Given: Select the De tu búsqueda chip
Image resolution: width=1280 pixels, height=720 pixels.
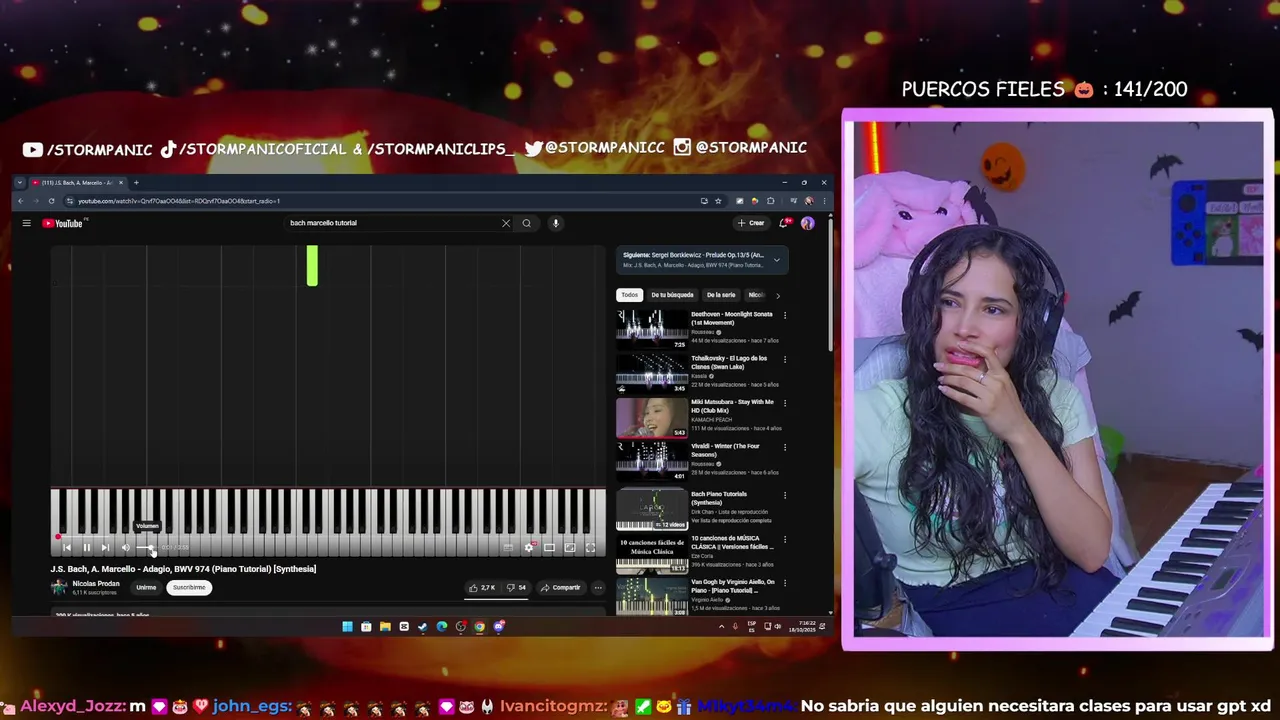Looking at the screenshot, I should click(672, 295).
